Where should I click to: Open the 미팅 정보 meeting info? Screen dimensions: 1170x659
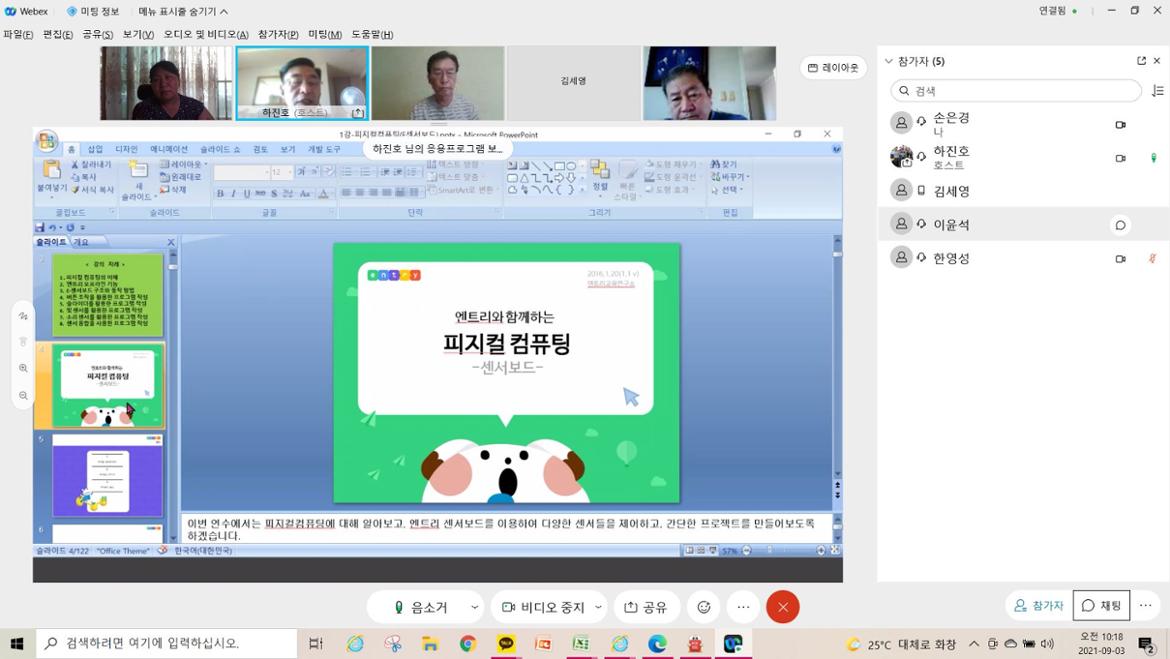point(93,11)
